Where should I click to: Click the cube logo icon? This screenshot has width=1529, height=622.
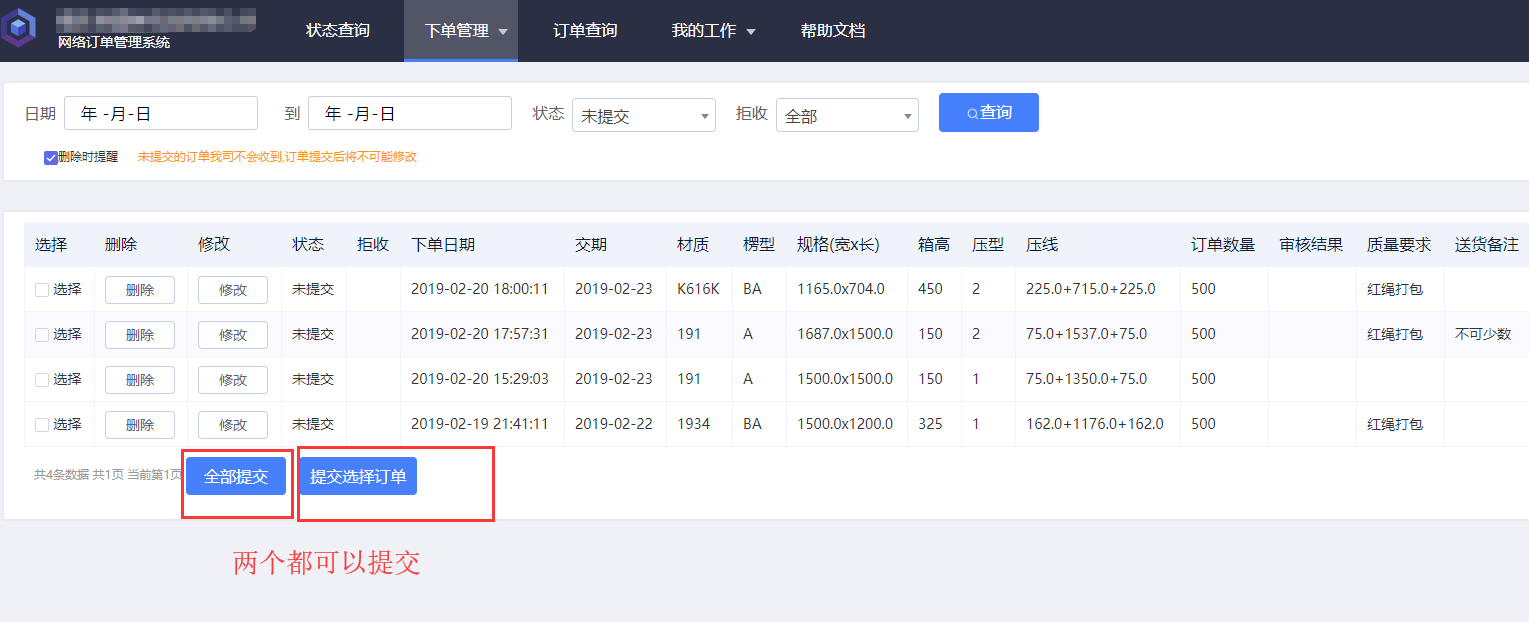[x=19, y=29]
